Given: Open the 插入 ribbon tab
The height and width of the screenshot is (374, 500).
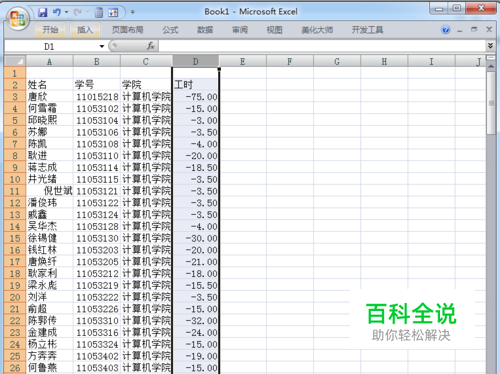Looking at the screenshot, I should coord(85,30).
